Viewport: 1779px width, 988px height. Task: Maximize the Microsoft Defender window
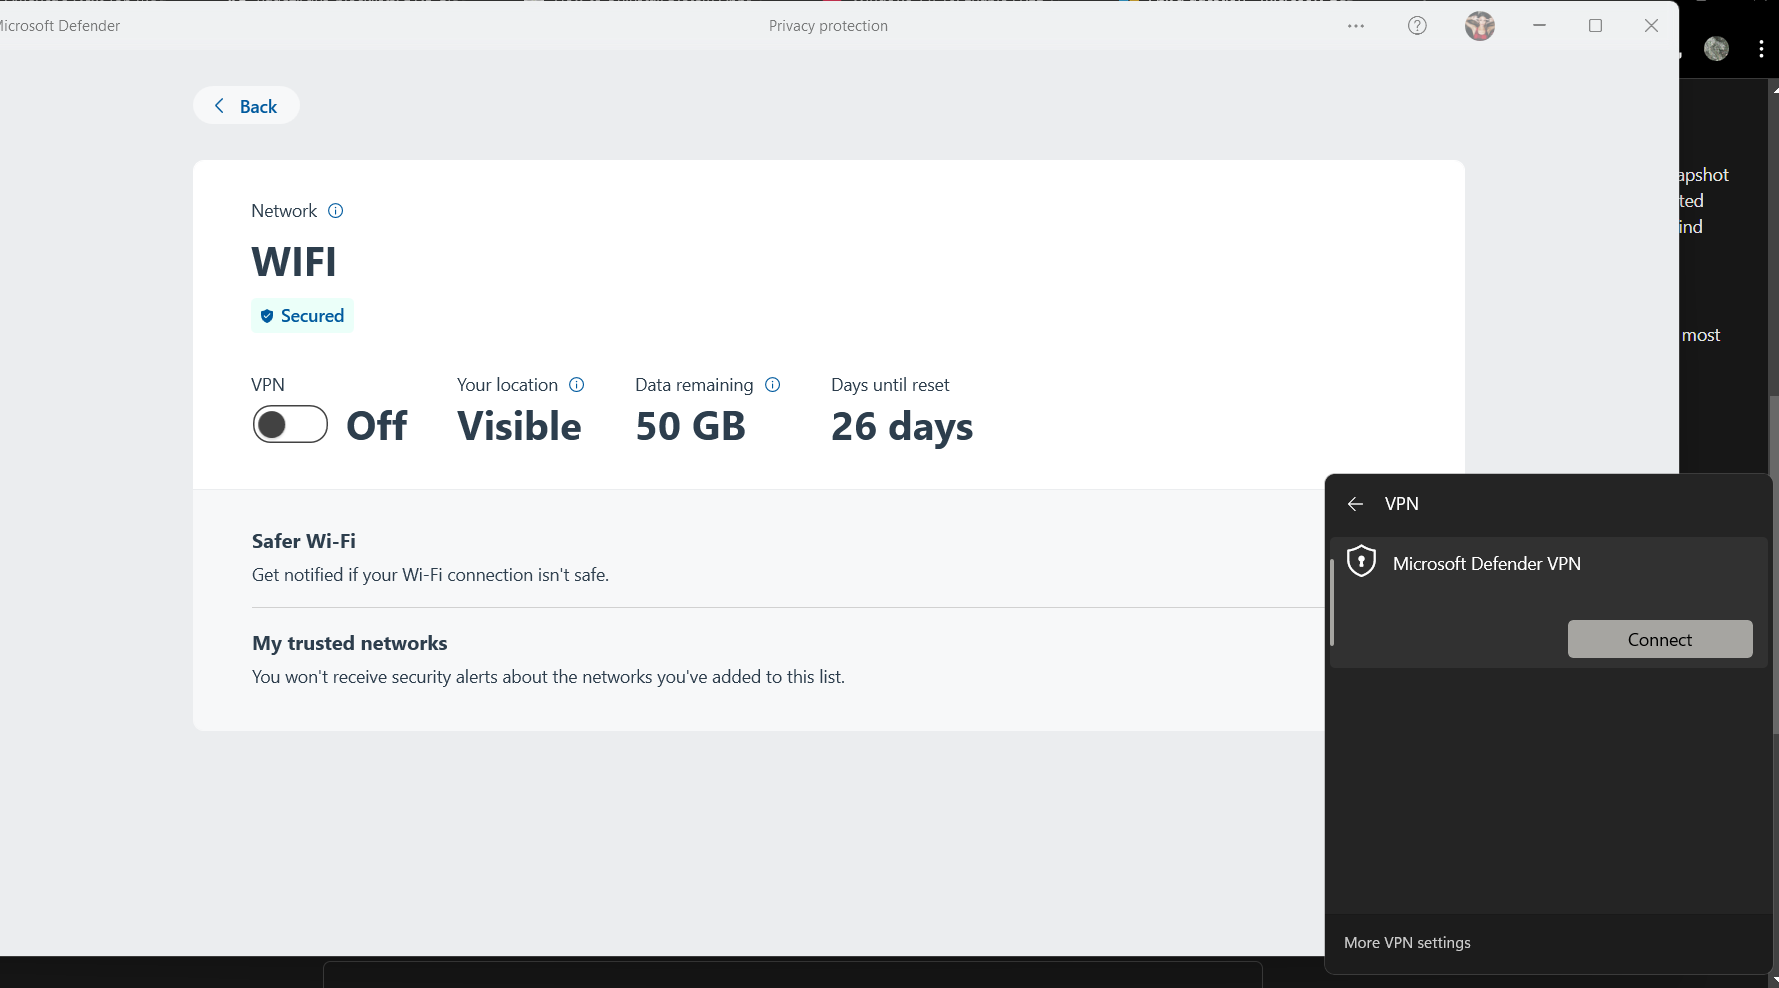(1596, 26)
